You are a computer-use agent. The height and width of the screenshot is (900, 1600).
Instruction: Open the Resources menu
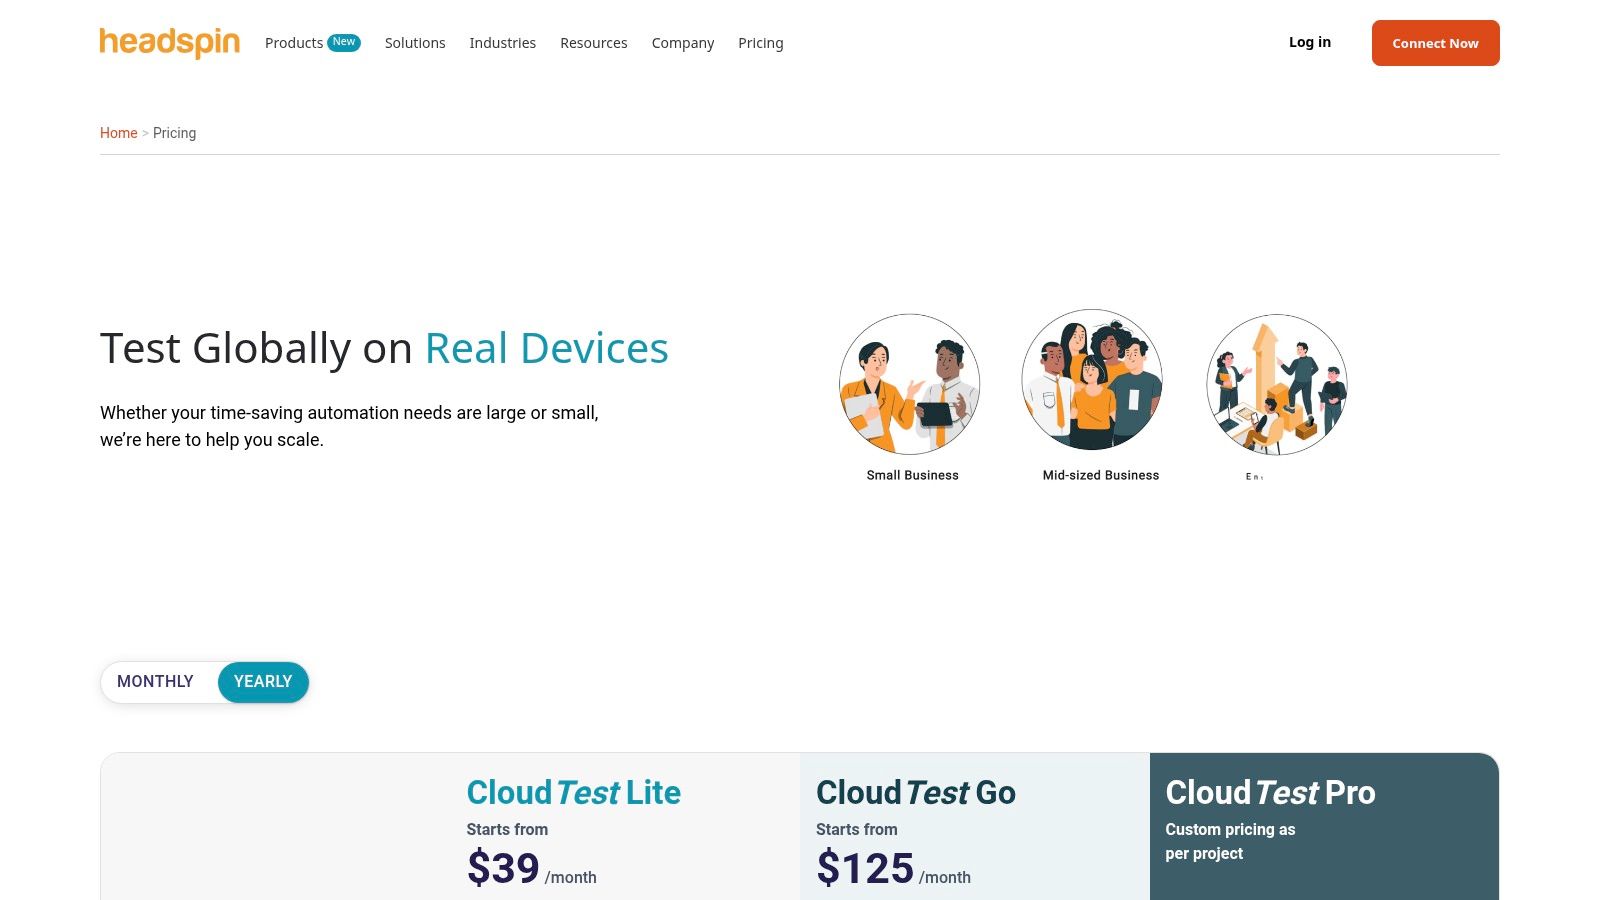(594, 43)
